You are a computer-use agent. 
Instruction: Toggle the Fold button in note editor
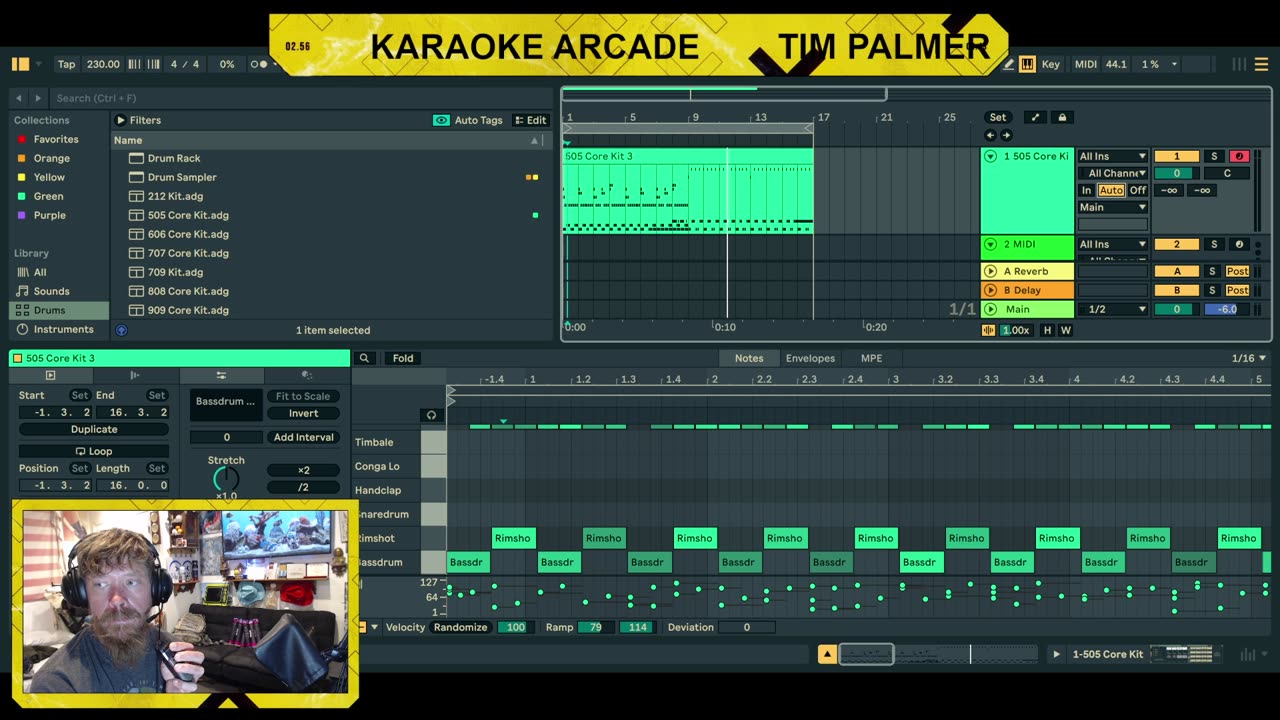[x=403, y=358]
